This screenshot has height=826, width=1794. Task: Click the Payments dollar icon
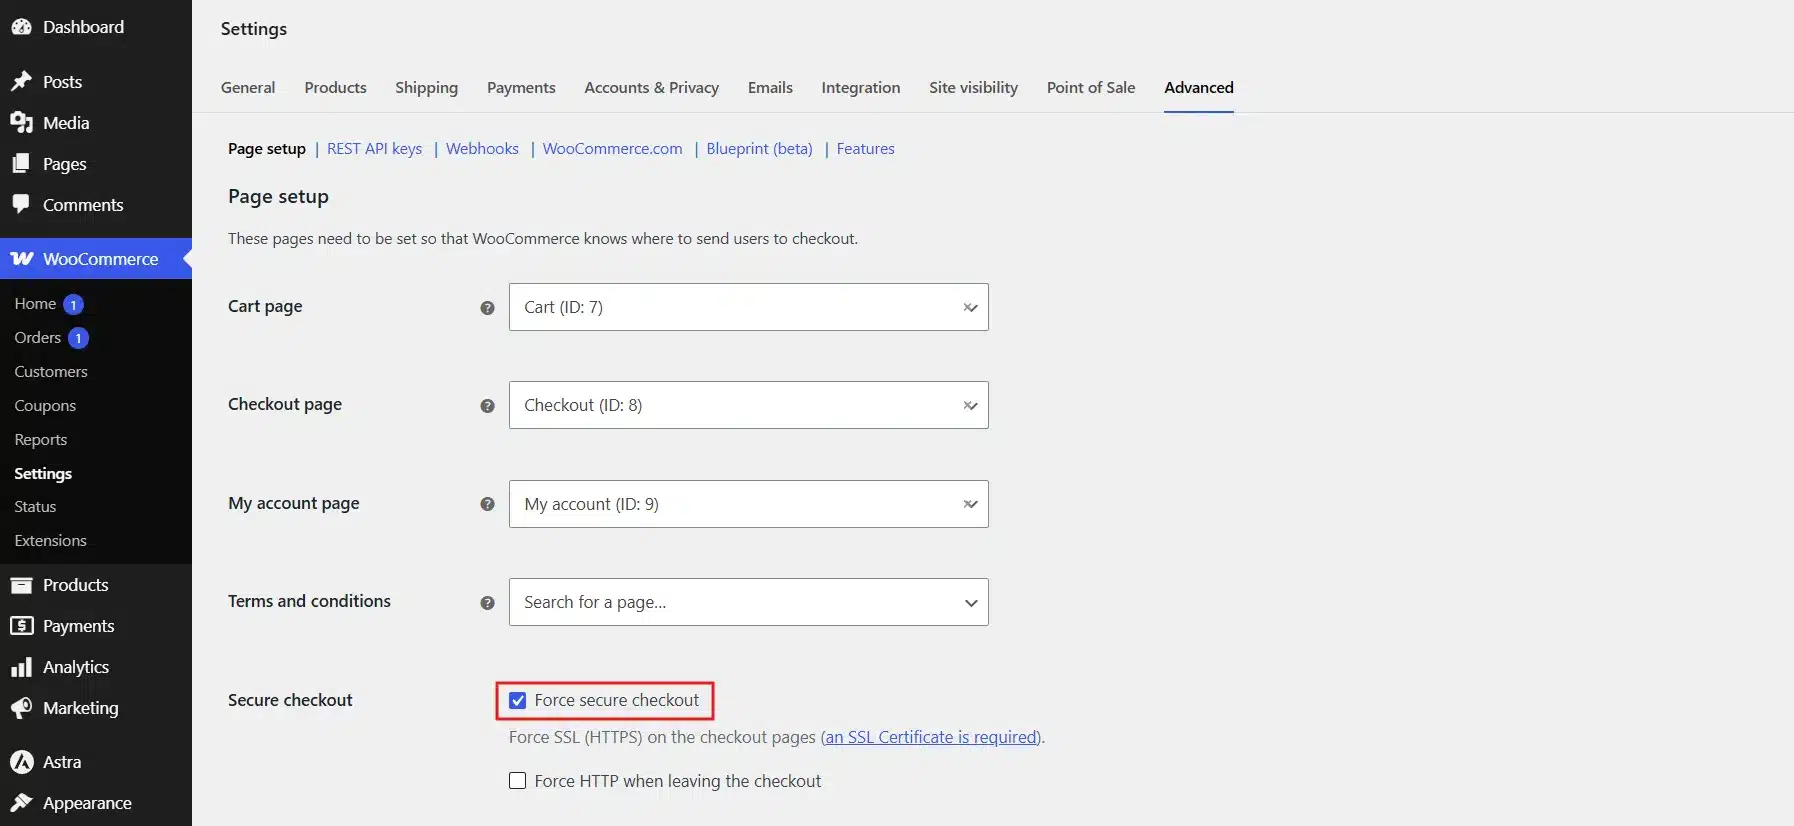21,626
